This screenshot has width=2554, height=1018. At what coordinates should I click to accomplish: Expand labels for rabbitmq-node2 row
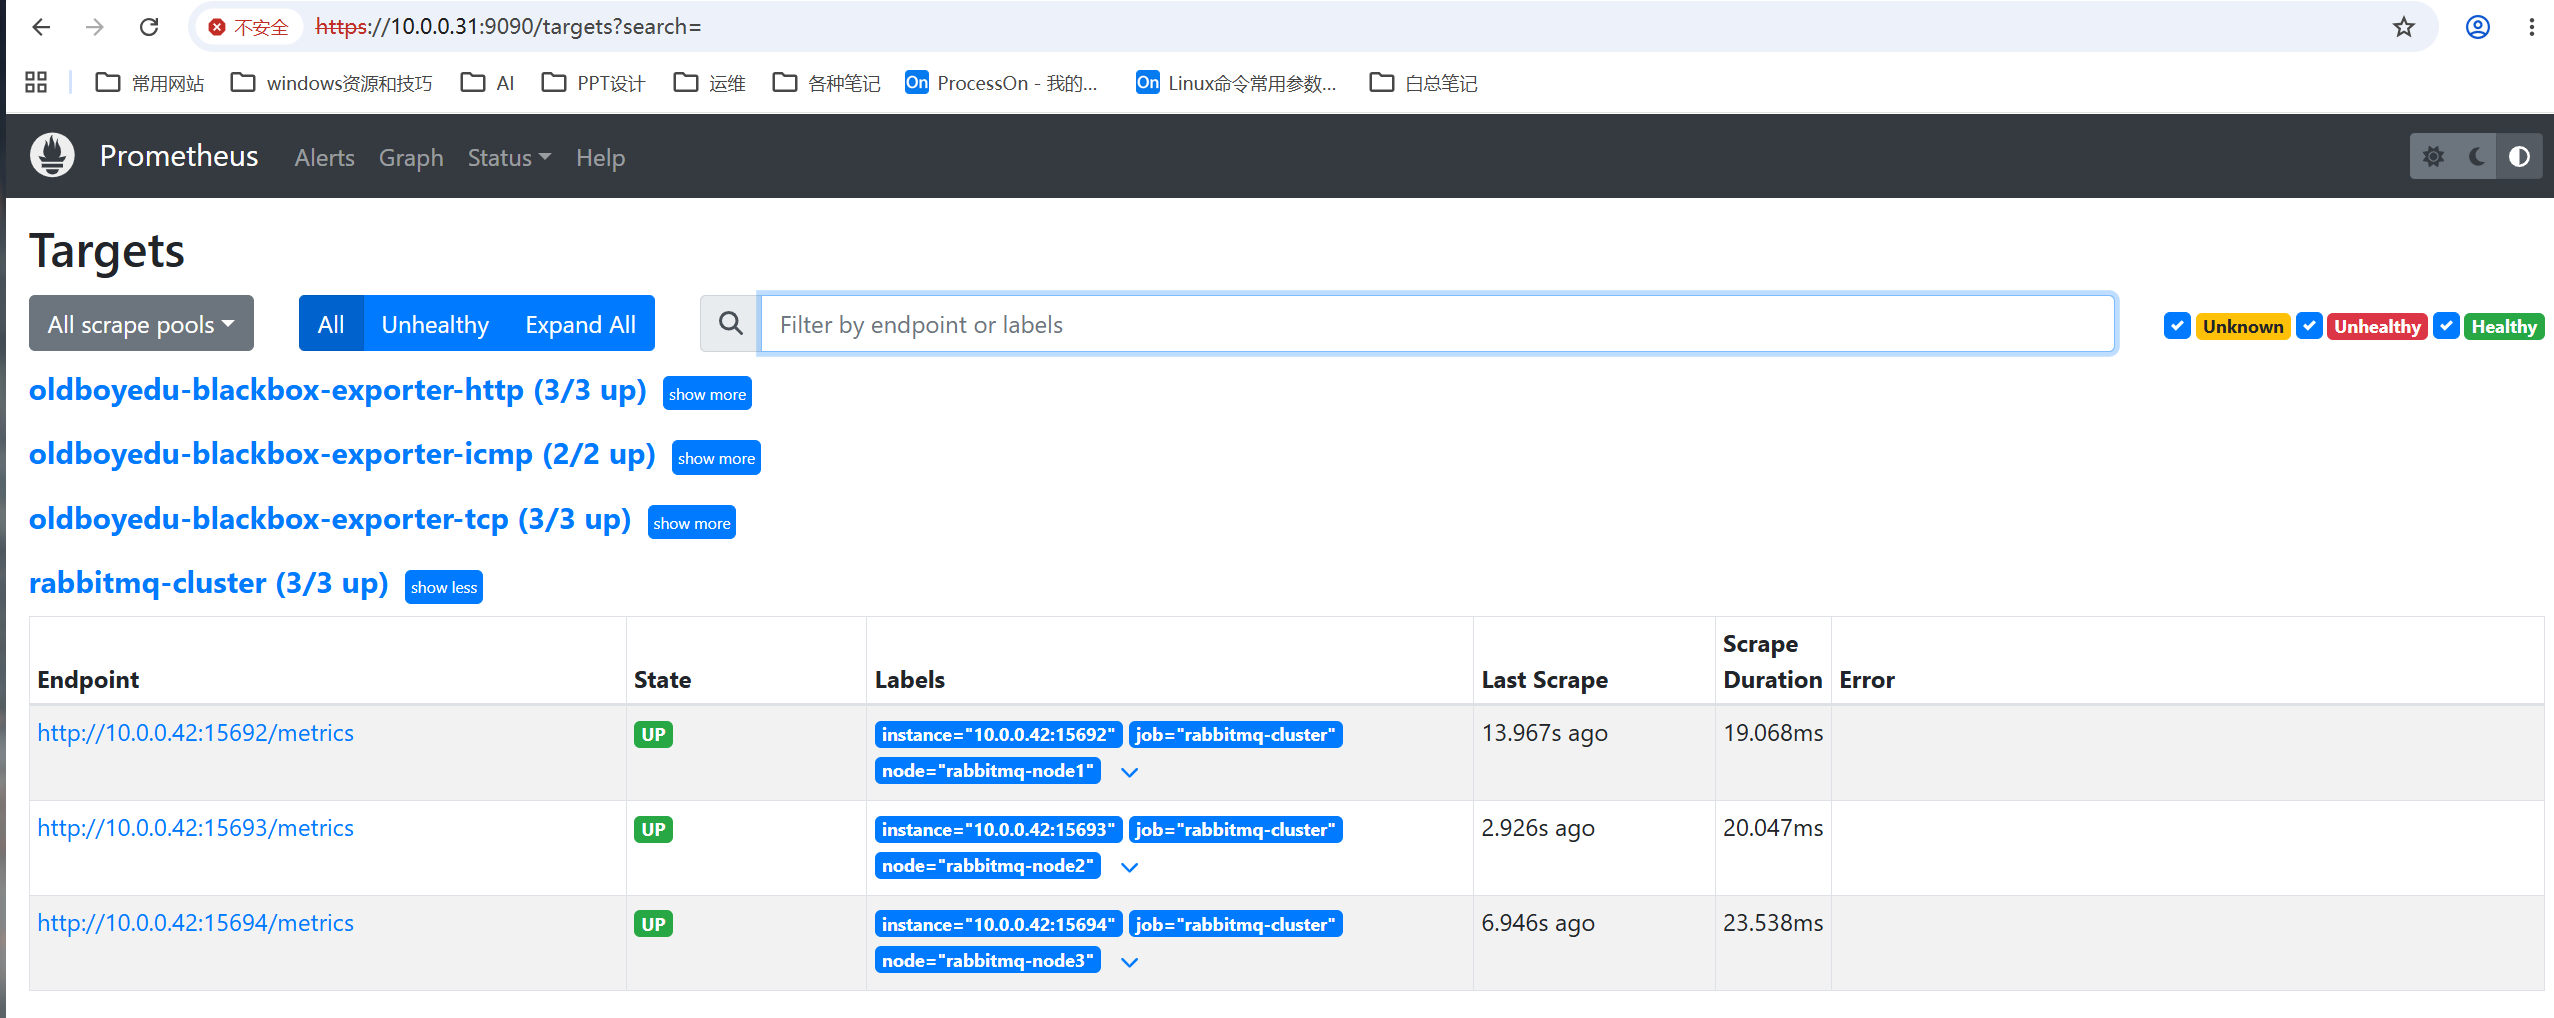click(x=1130, y=866)
